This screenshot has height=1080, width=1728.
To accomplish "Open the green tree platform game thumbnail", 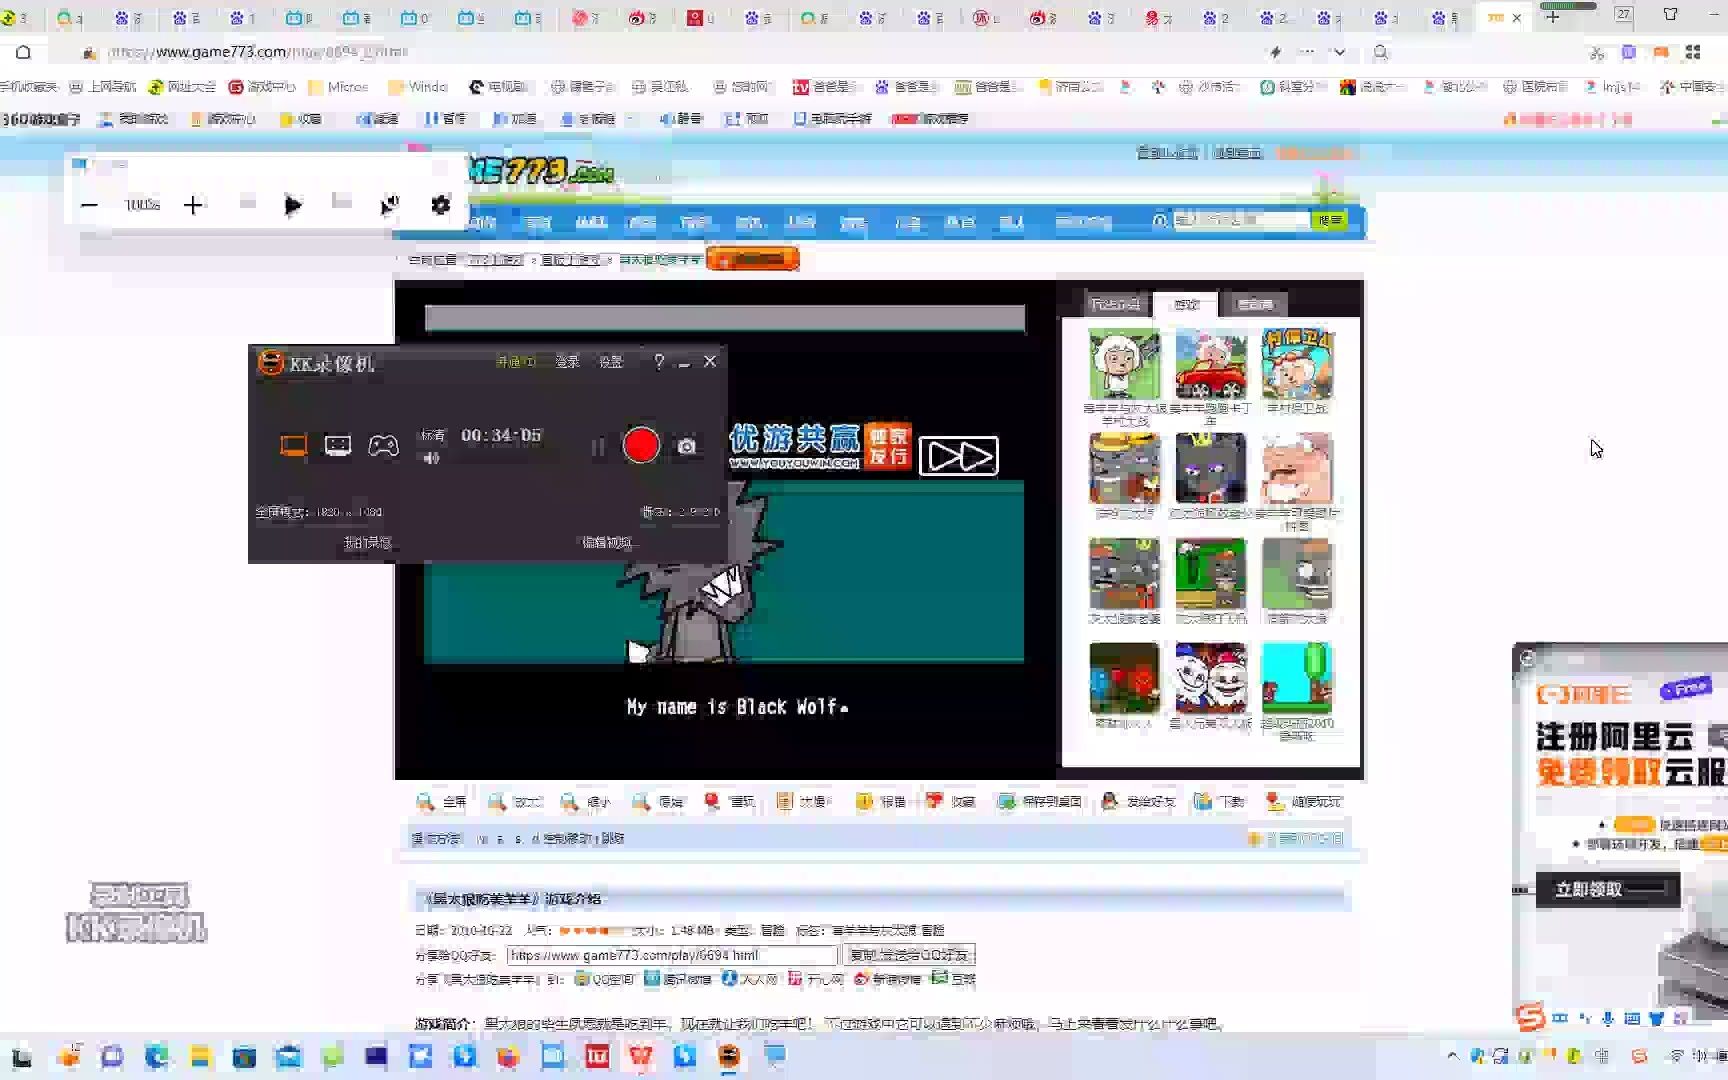I will [1297, 678].
